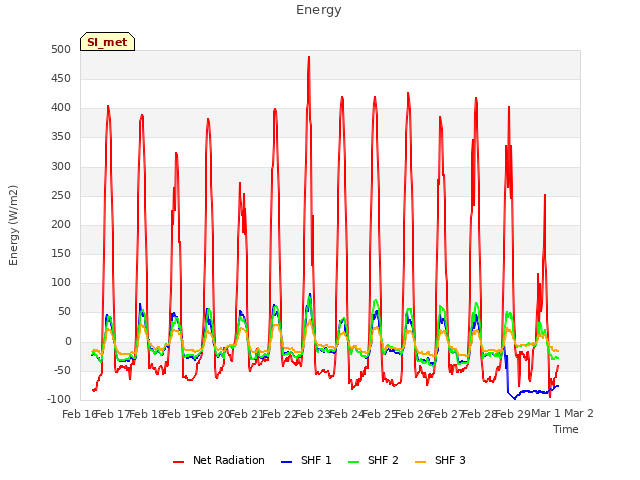Click the Energy chart title
640x480 pixels.
pos(319,10)
